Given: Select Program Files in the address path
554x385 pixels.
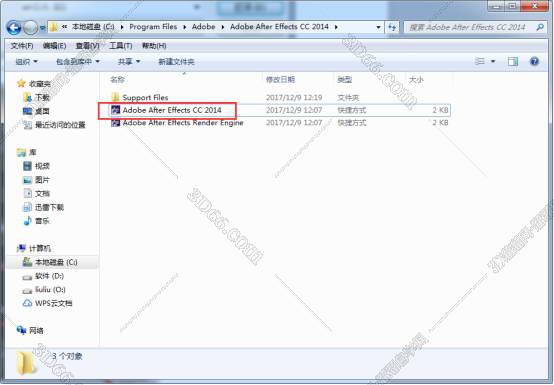Looking at the screenshot, I should click(x=153, y=27).
